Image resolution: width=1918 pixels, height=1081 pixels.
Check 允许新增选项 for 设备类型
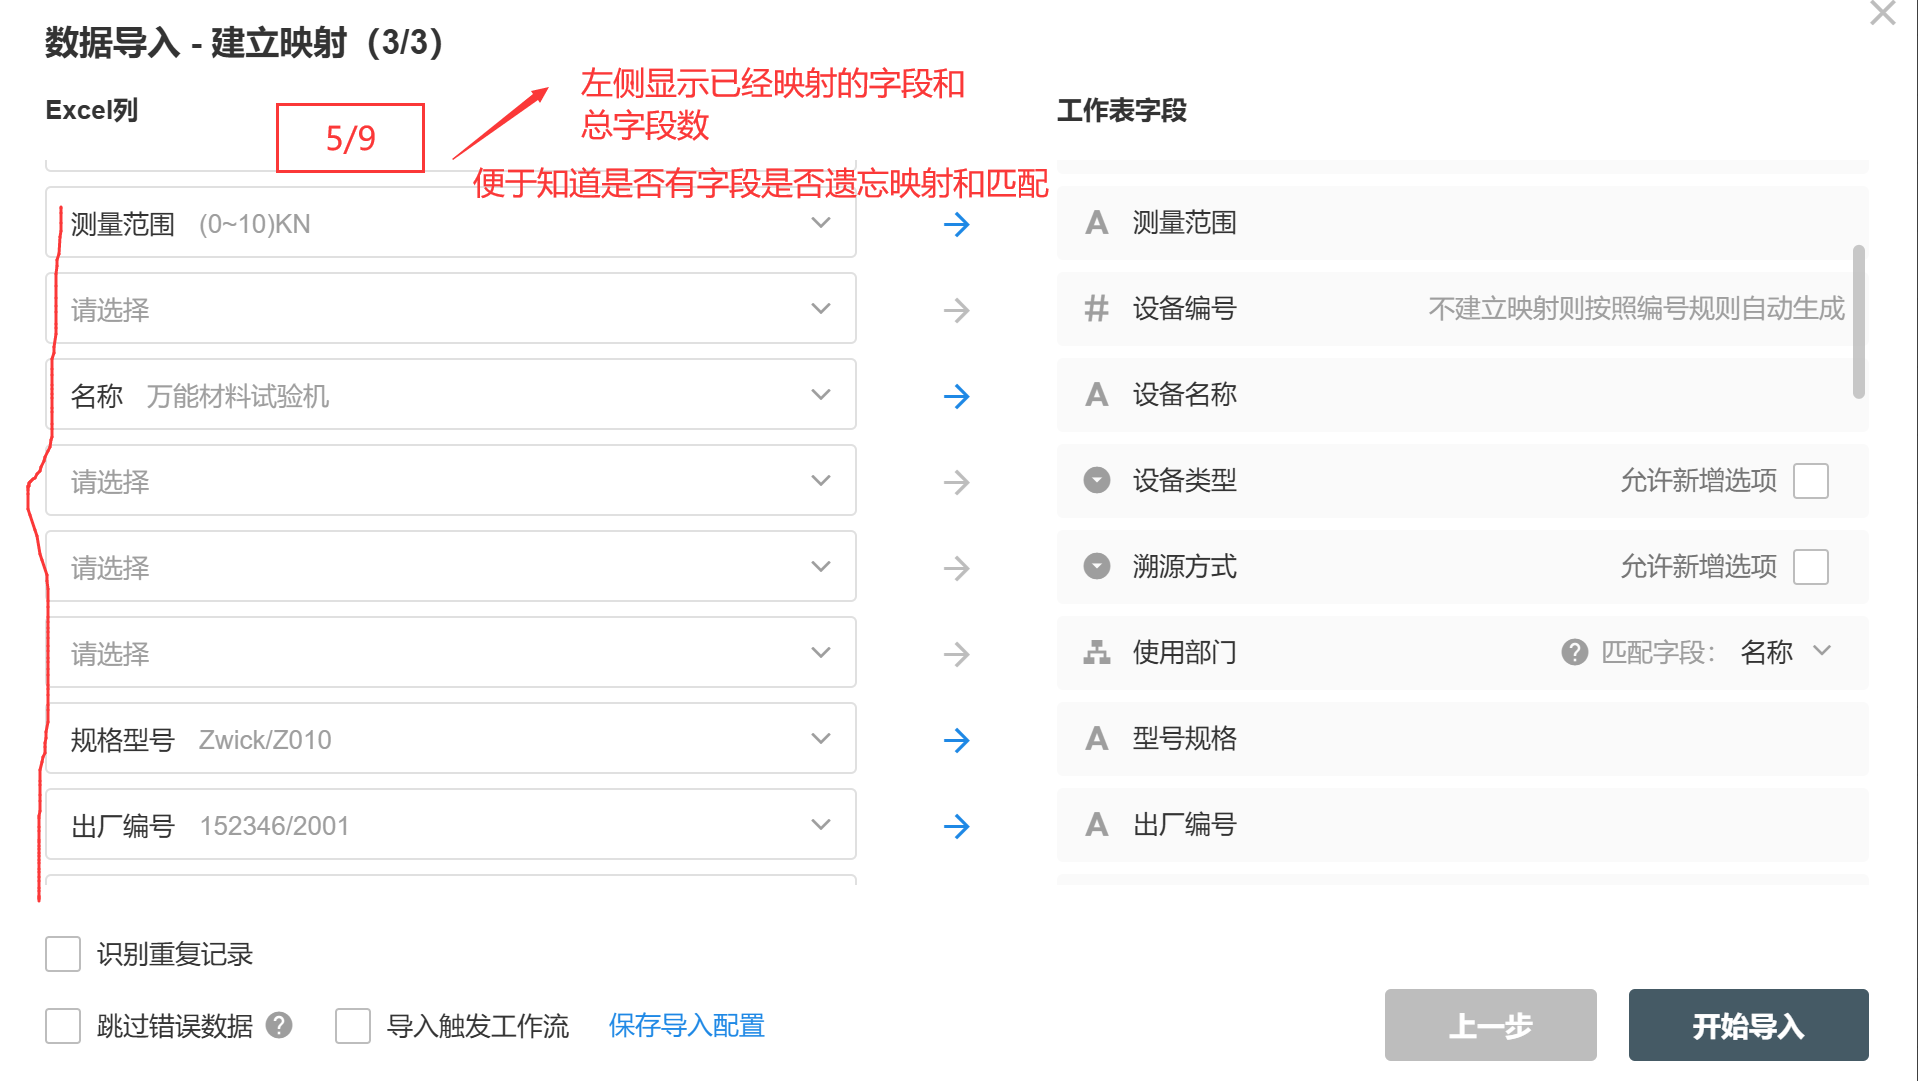click(1810, 480)
